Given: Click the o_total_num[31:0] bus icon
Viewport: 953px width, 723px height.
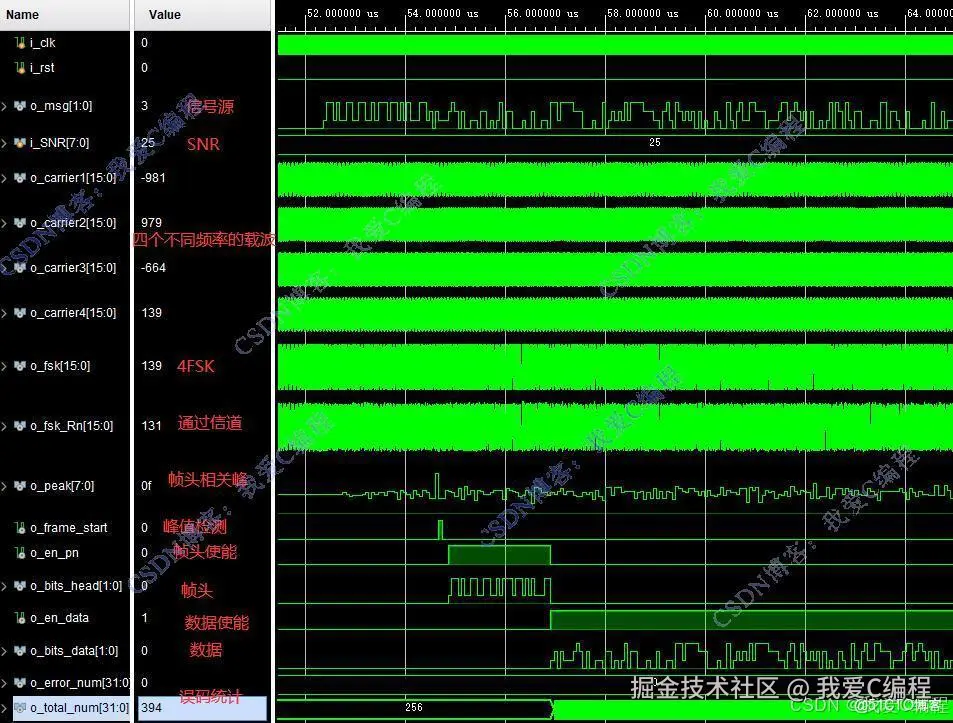Looking at the screenshot, I should [x=20, y=708].
